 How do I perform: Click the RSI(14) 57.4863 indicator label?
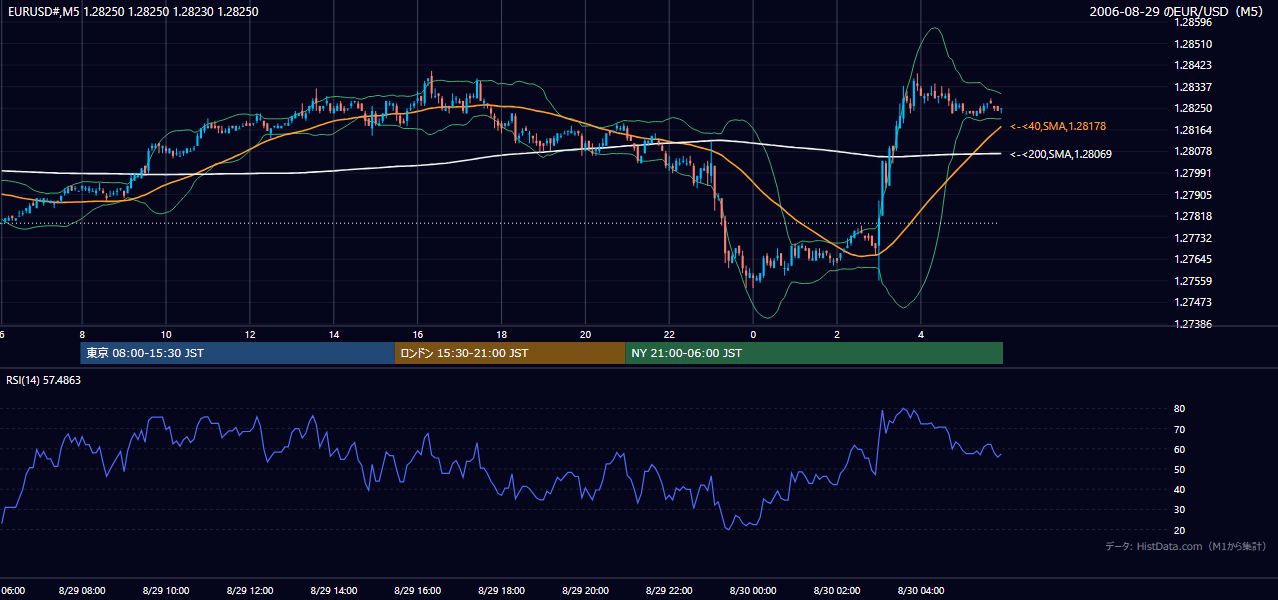(44, 380)
